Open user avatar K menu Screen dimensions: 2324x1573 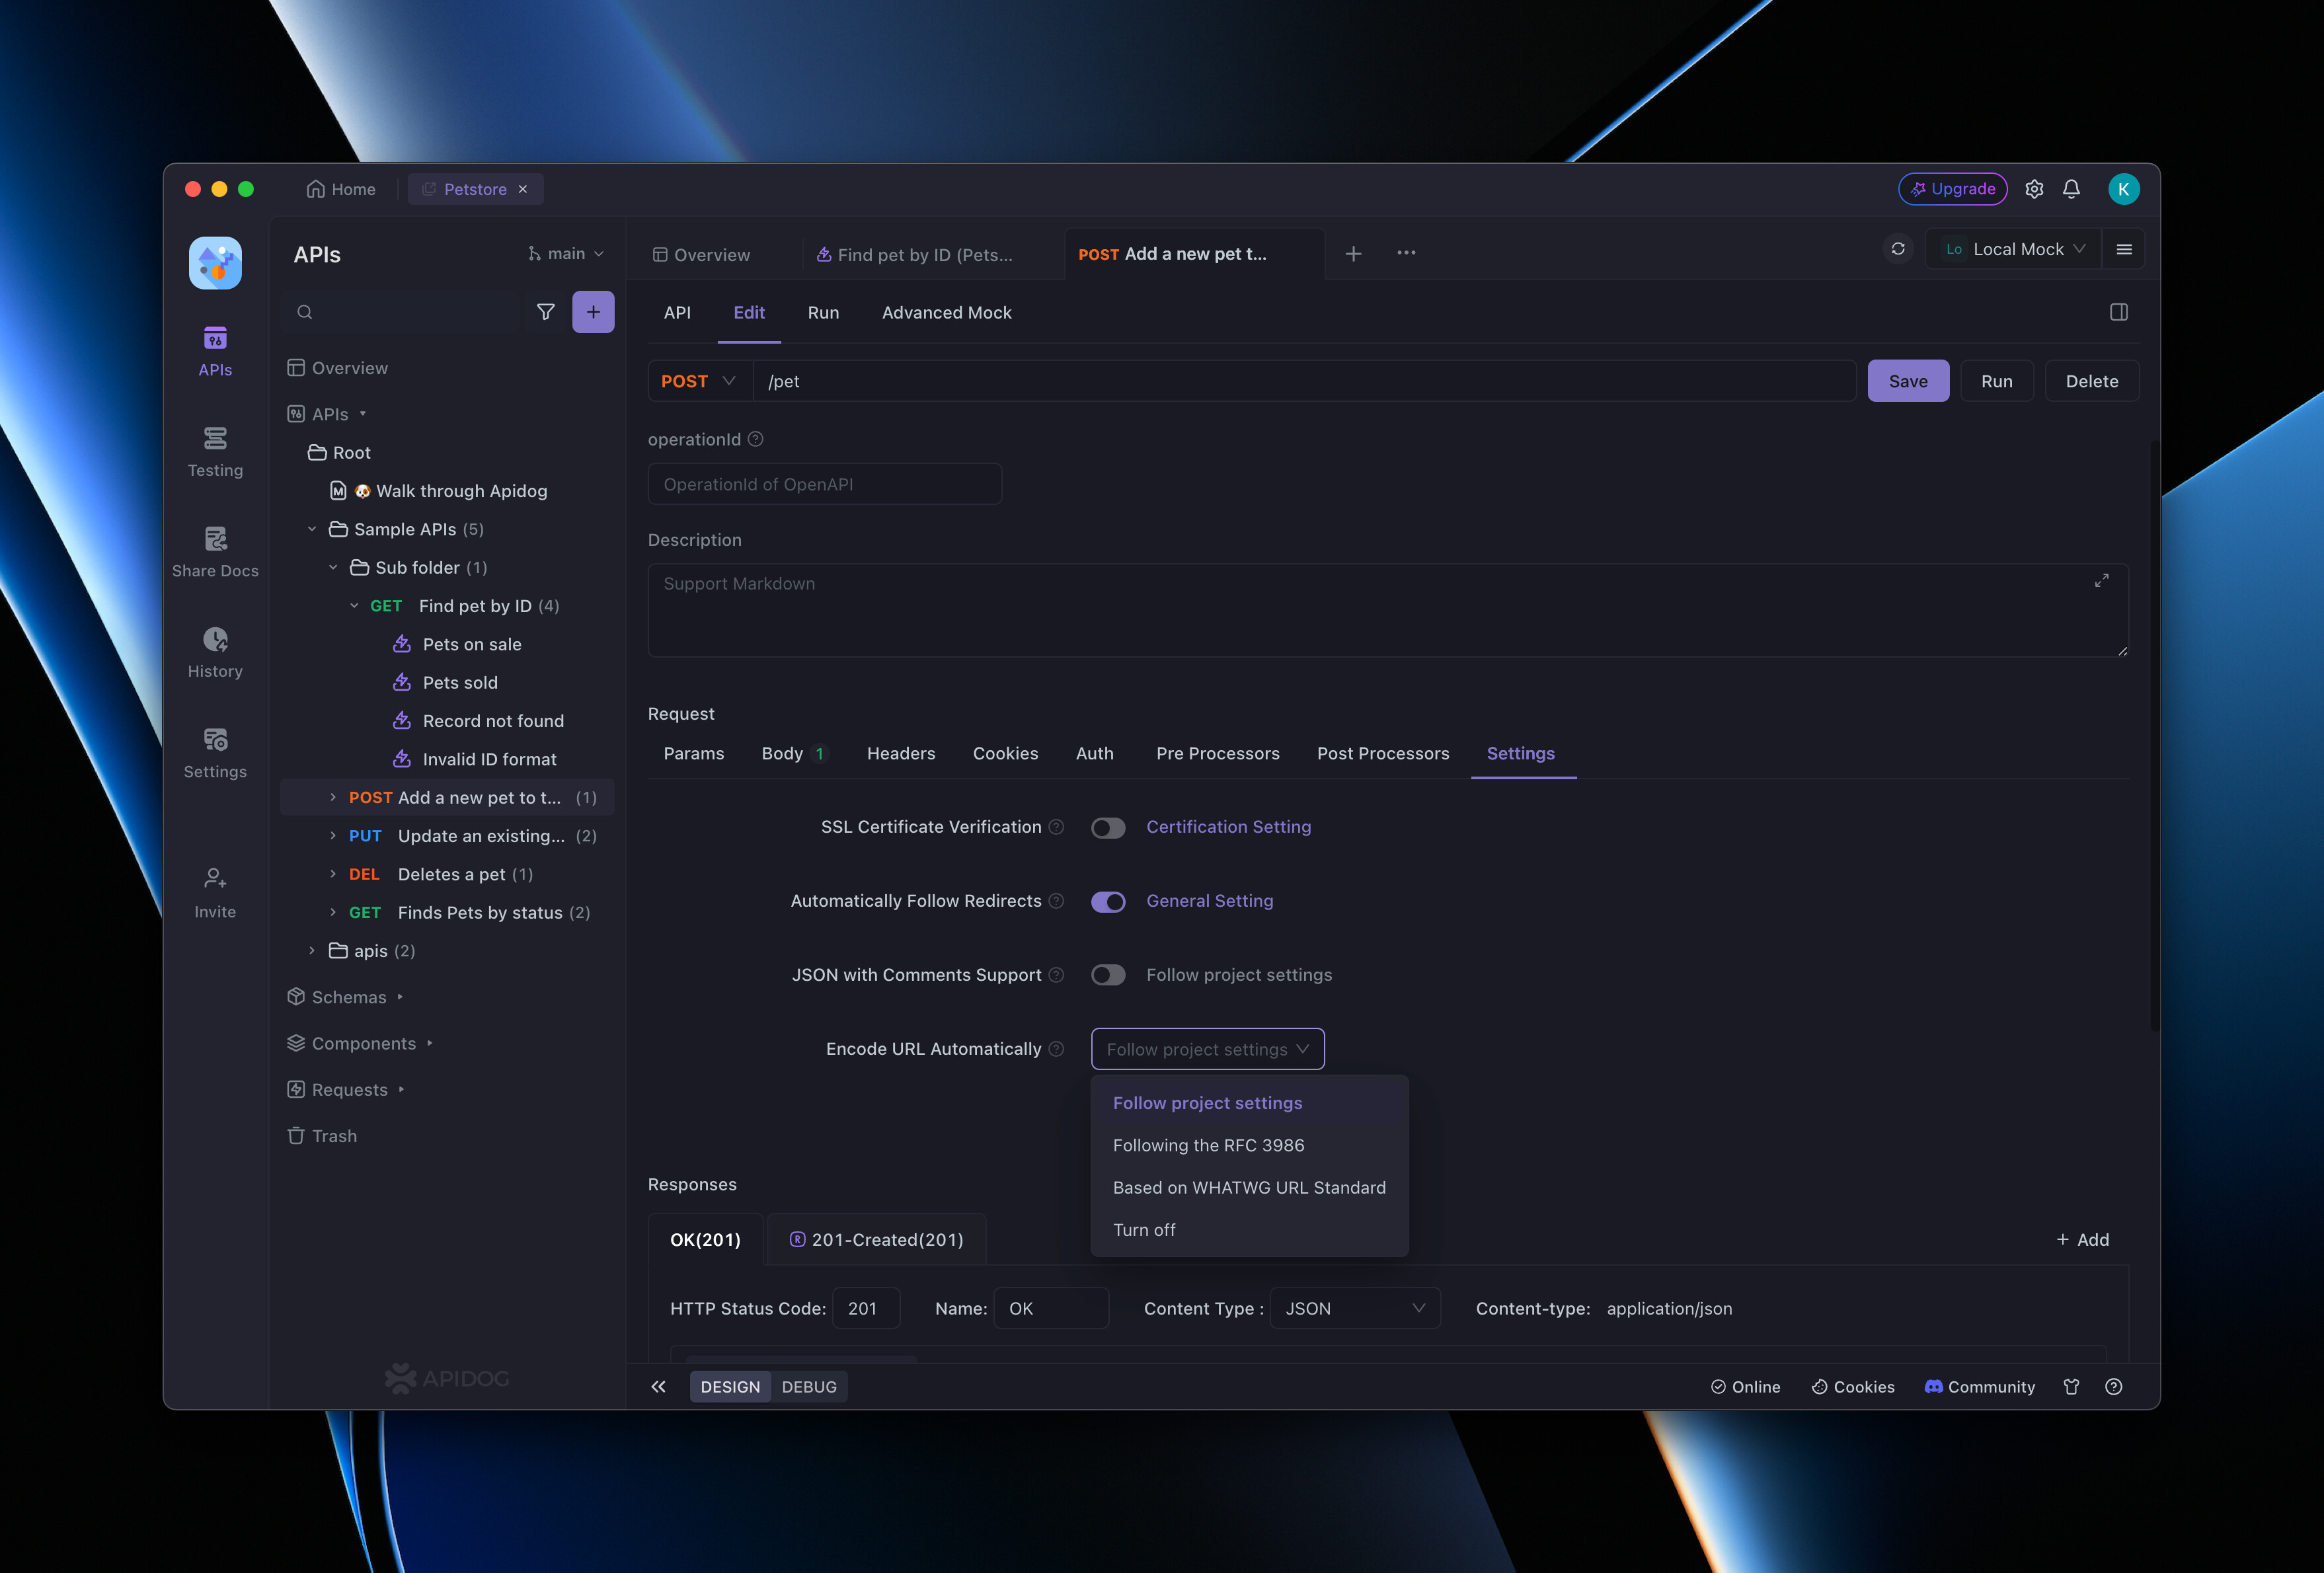click(2123, 189)
